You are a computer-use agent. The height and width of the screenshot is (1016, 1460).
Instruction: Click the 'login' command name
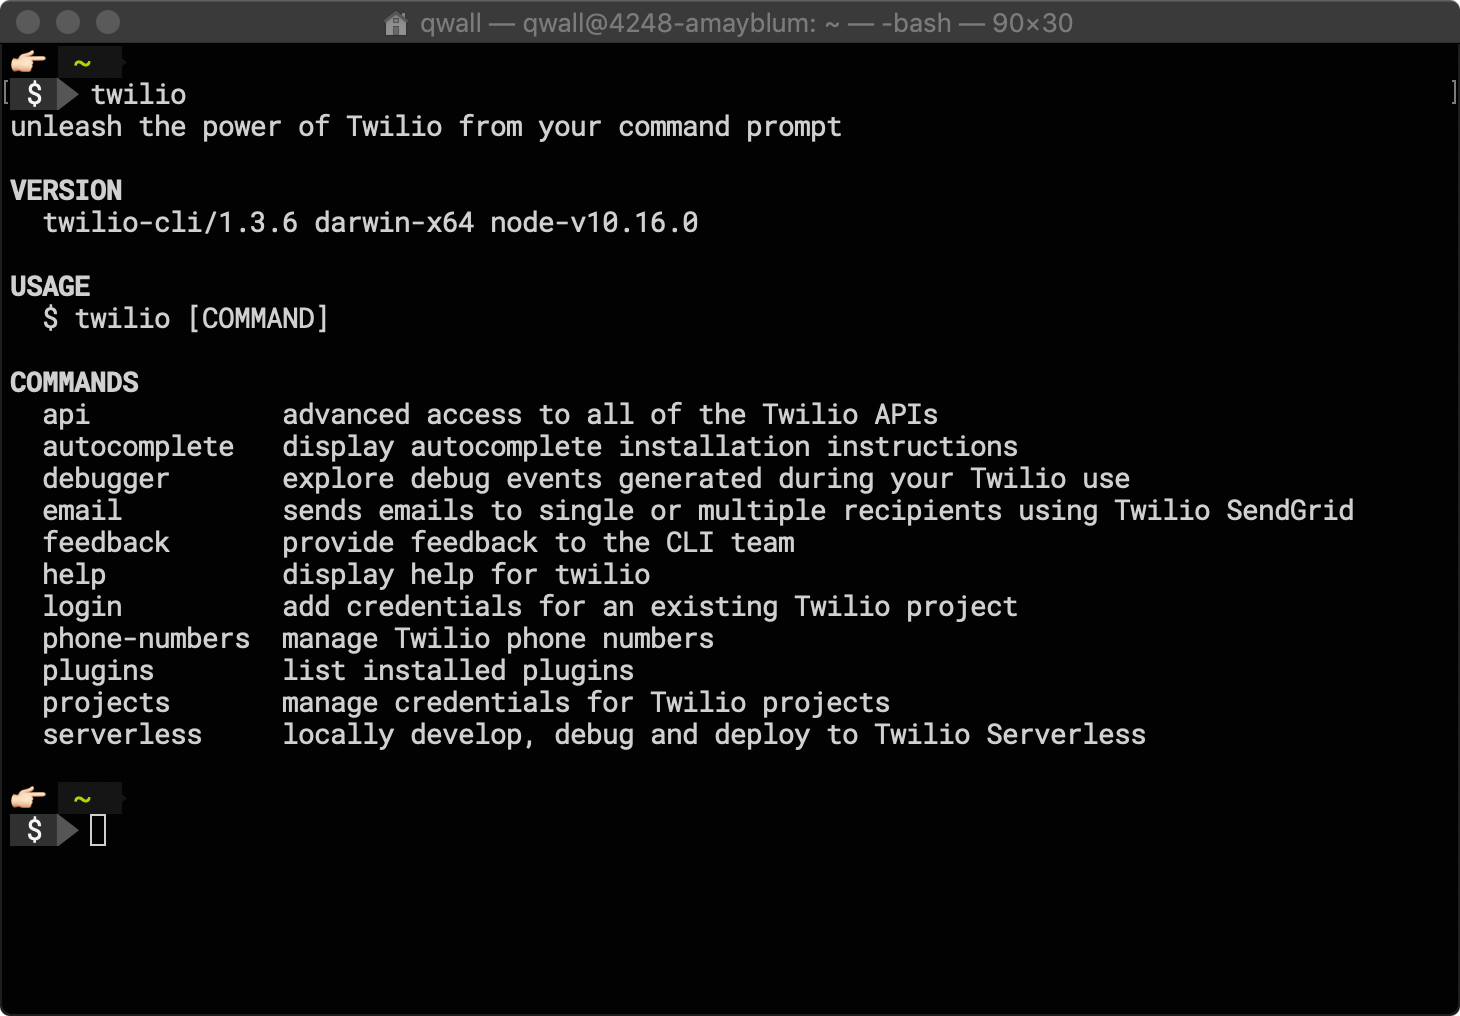82,607
